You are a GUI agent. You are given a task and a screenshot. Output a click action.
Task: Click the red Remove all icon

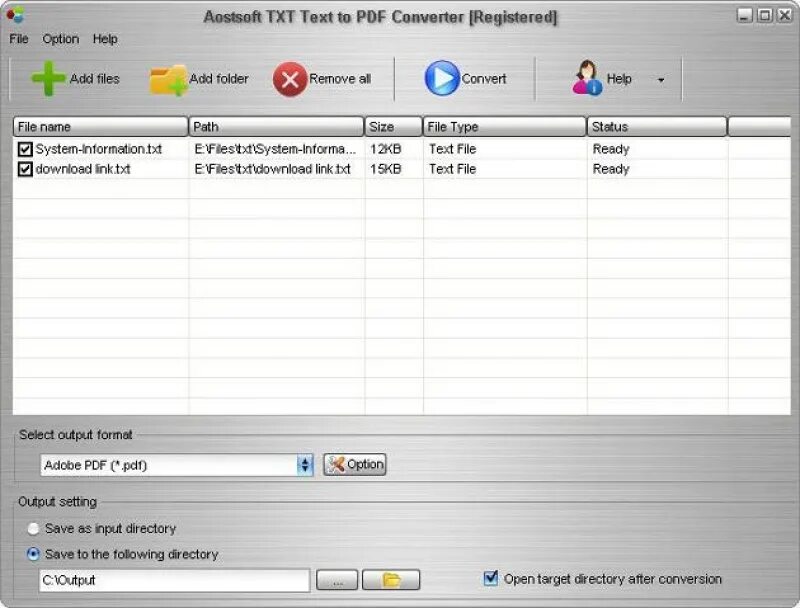(290, 79)
